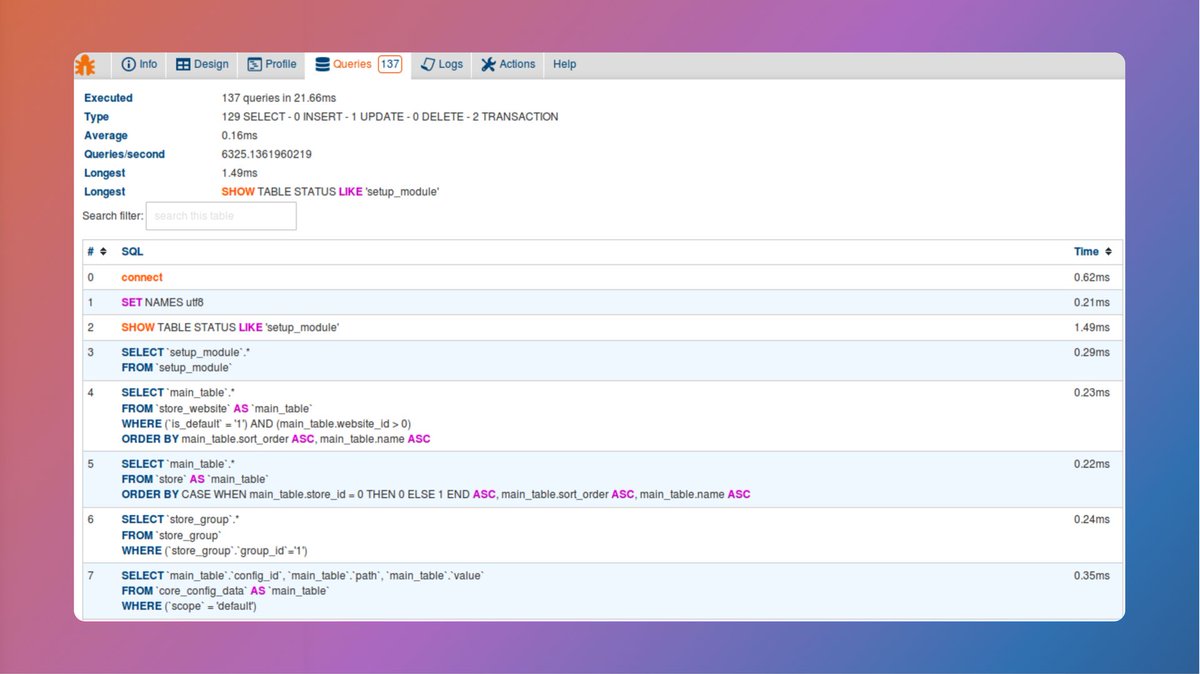Click the Actions tab's wrench icon
Viewport: 1200px width, 674px height.
[488, 64]
